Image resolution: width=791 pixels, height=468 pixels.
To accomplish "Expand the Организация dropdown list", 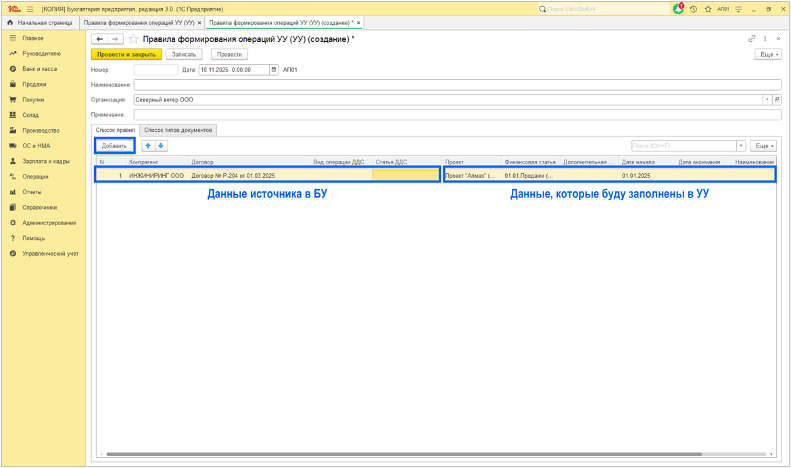I will (x=767, y=100).
